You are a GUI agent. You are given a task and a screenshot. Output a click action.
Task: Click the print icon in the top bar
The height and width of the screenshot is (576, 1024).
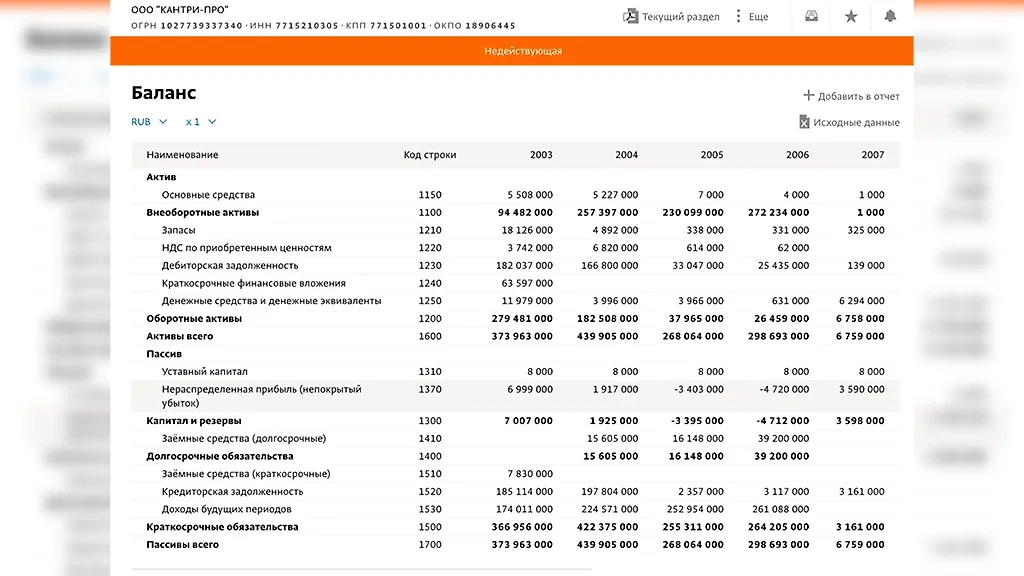[x=810, y=16]
